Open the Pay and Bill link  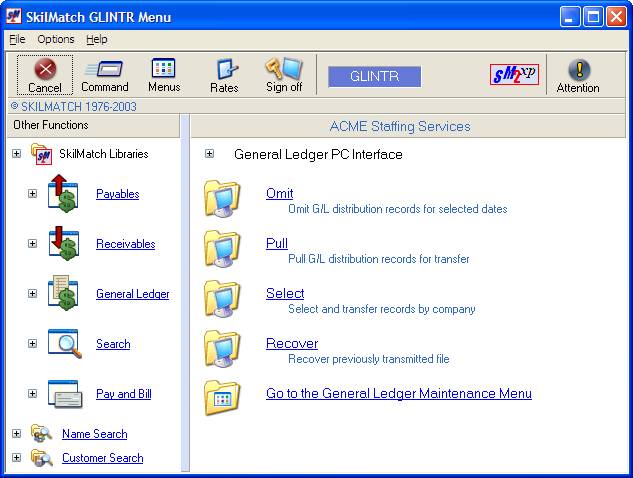pos(124,394)
